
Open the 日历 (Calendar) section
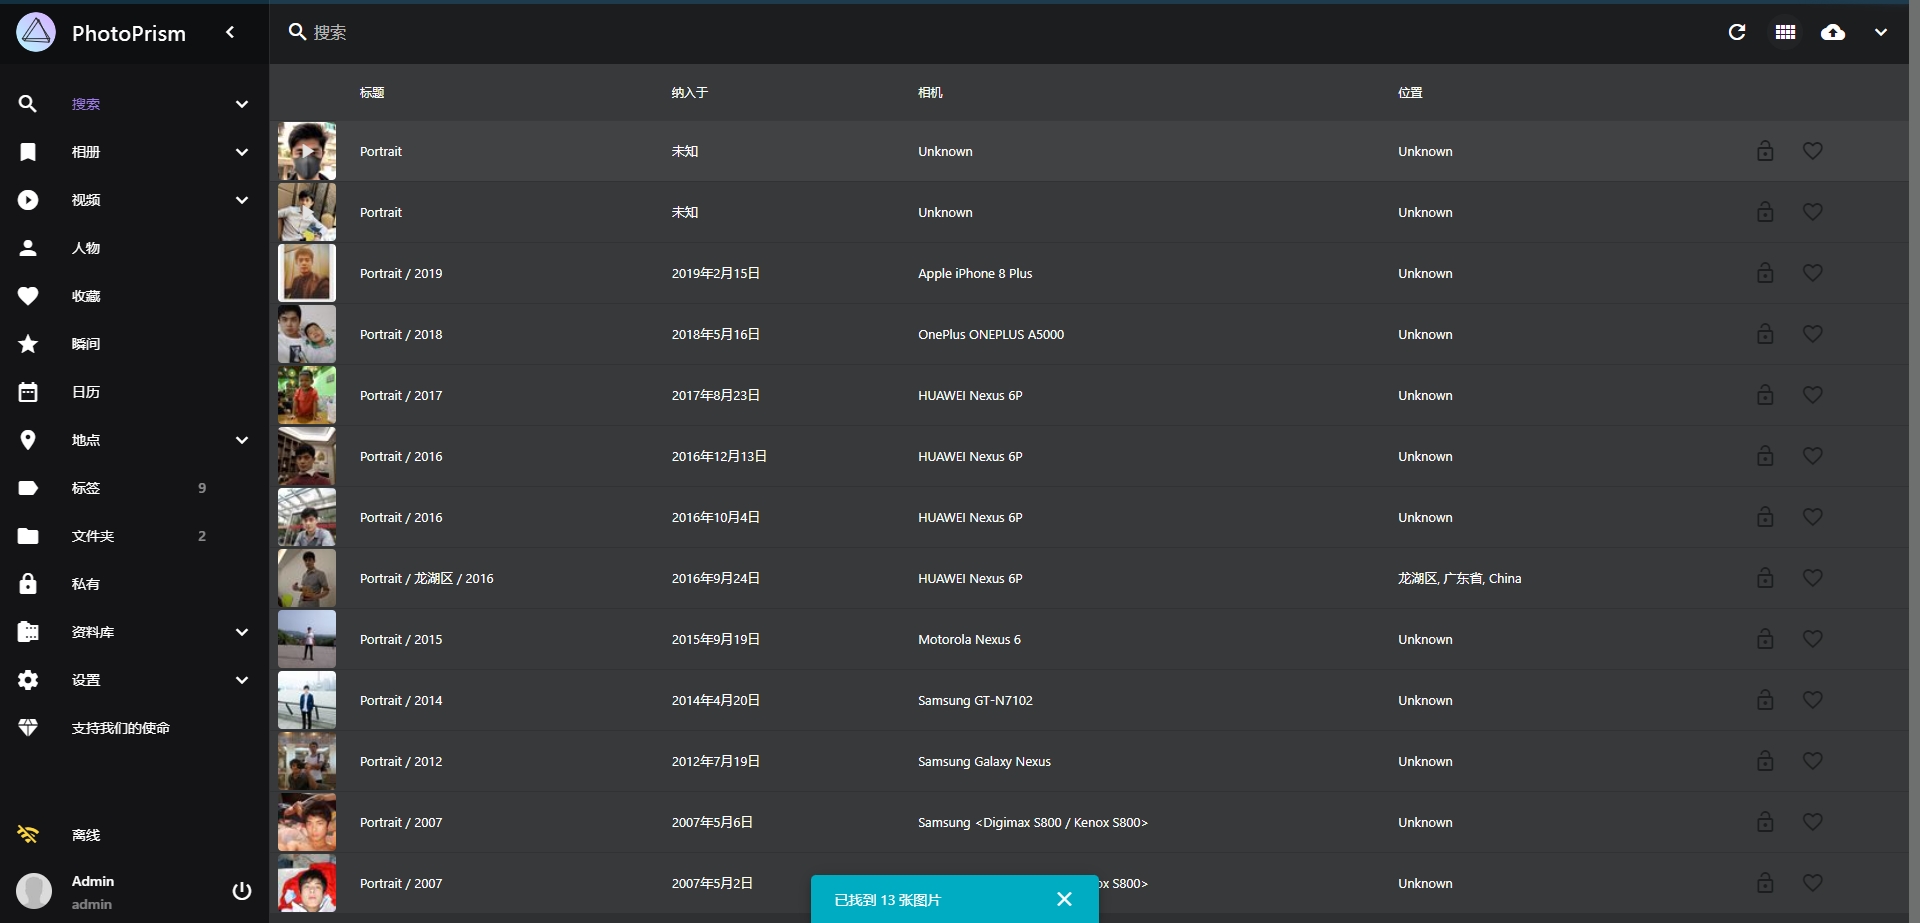click(86, 392)
